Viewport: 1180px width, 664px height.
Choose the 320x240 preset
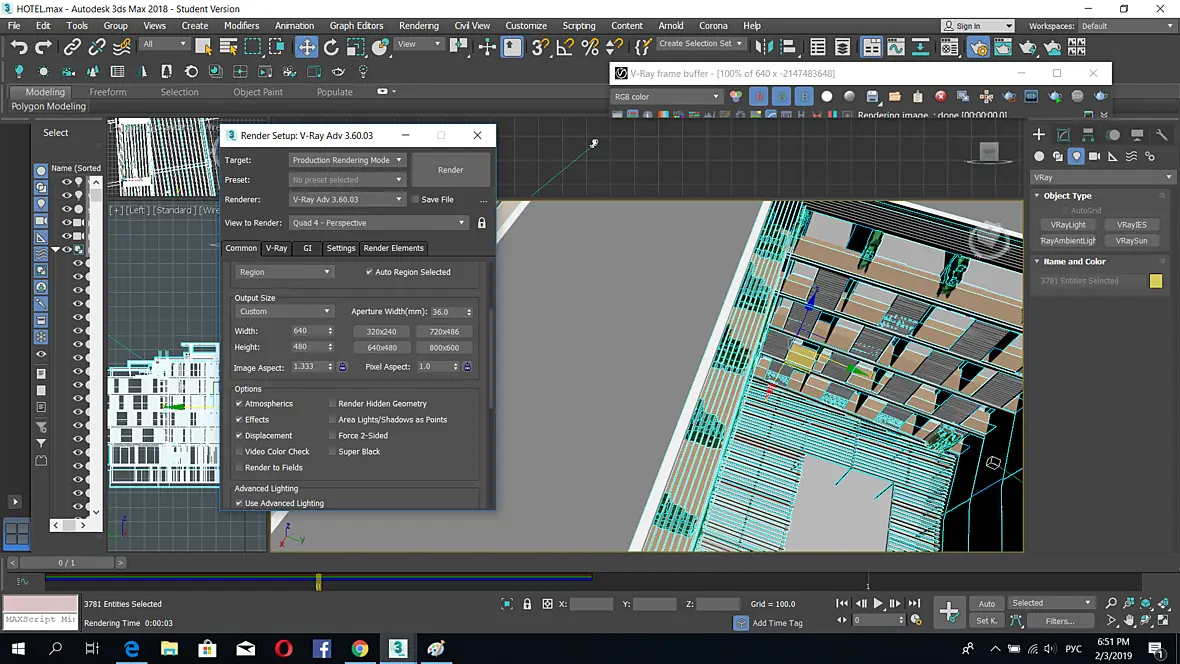[382, 331]
